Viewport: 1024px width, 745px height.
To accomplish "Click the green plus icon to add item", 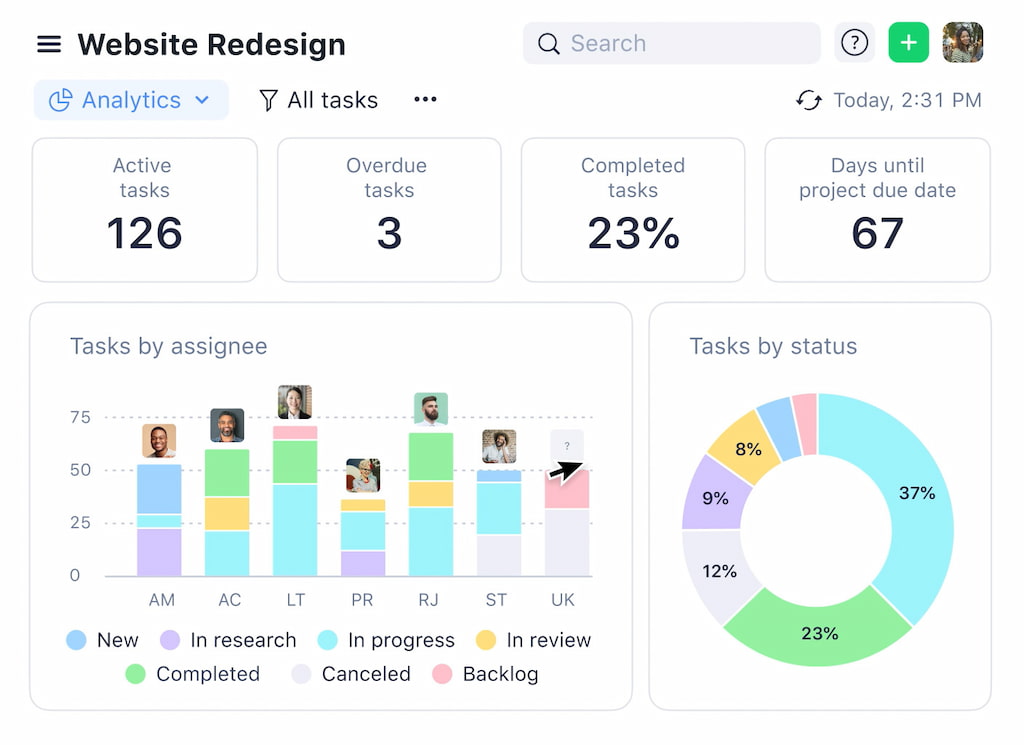I will (908, 43).
